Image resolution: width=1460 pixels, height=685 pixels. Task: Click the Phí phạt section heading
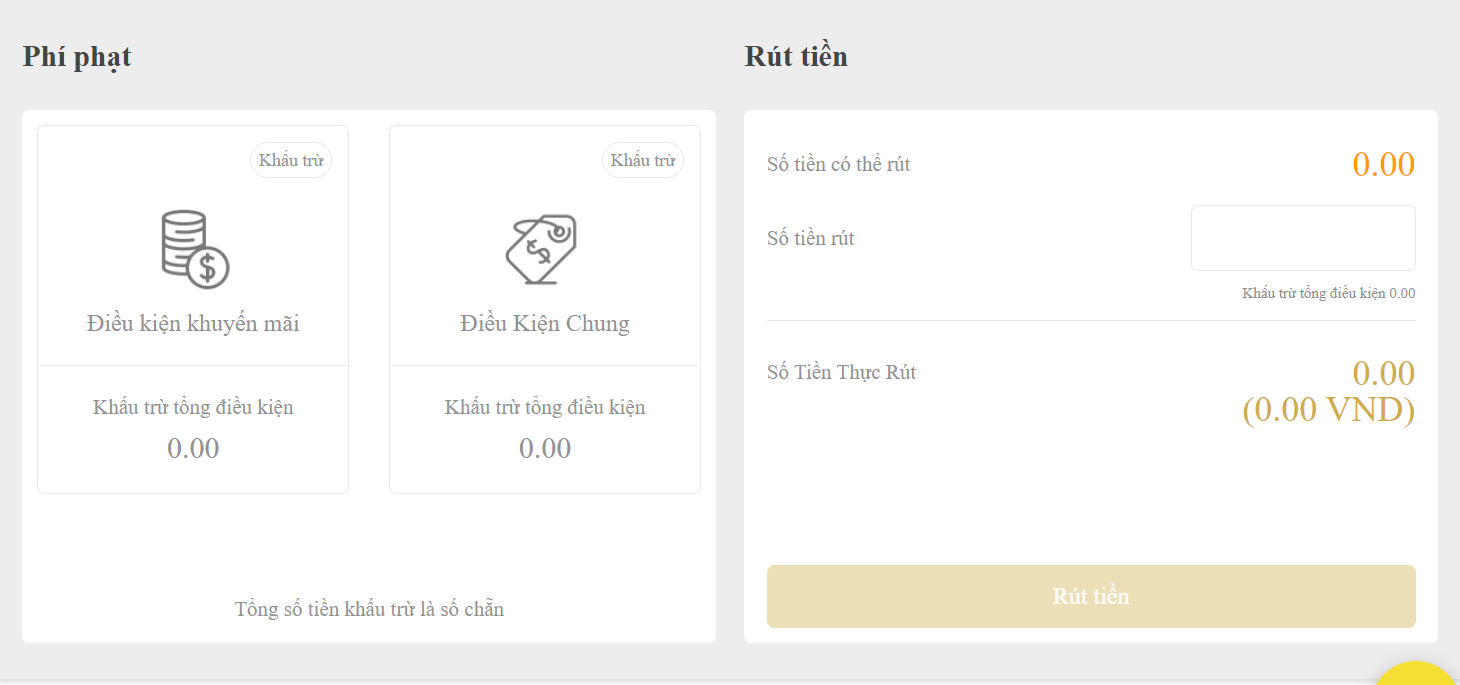click(77, 56)
